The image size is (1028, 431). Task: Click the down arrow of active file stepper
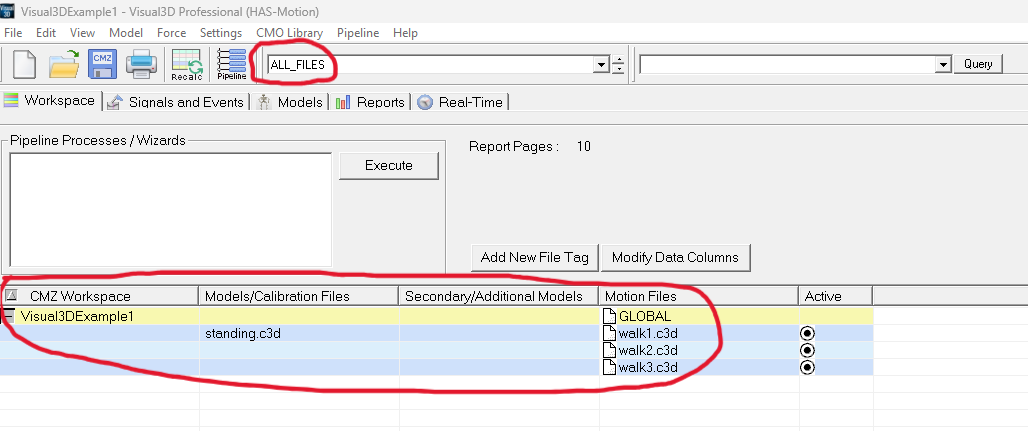618,70
